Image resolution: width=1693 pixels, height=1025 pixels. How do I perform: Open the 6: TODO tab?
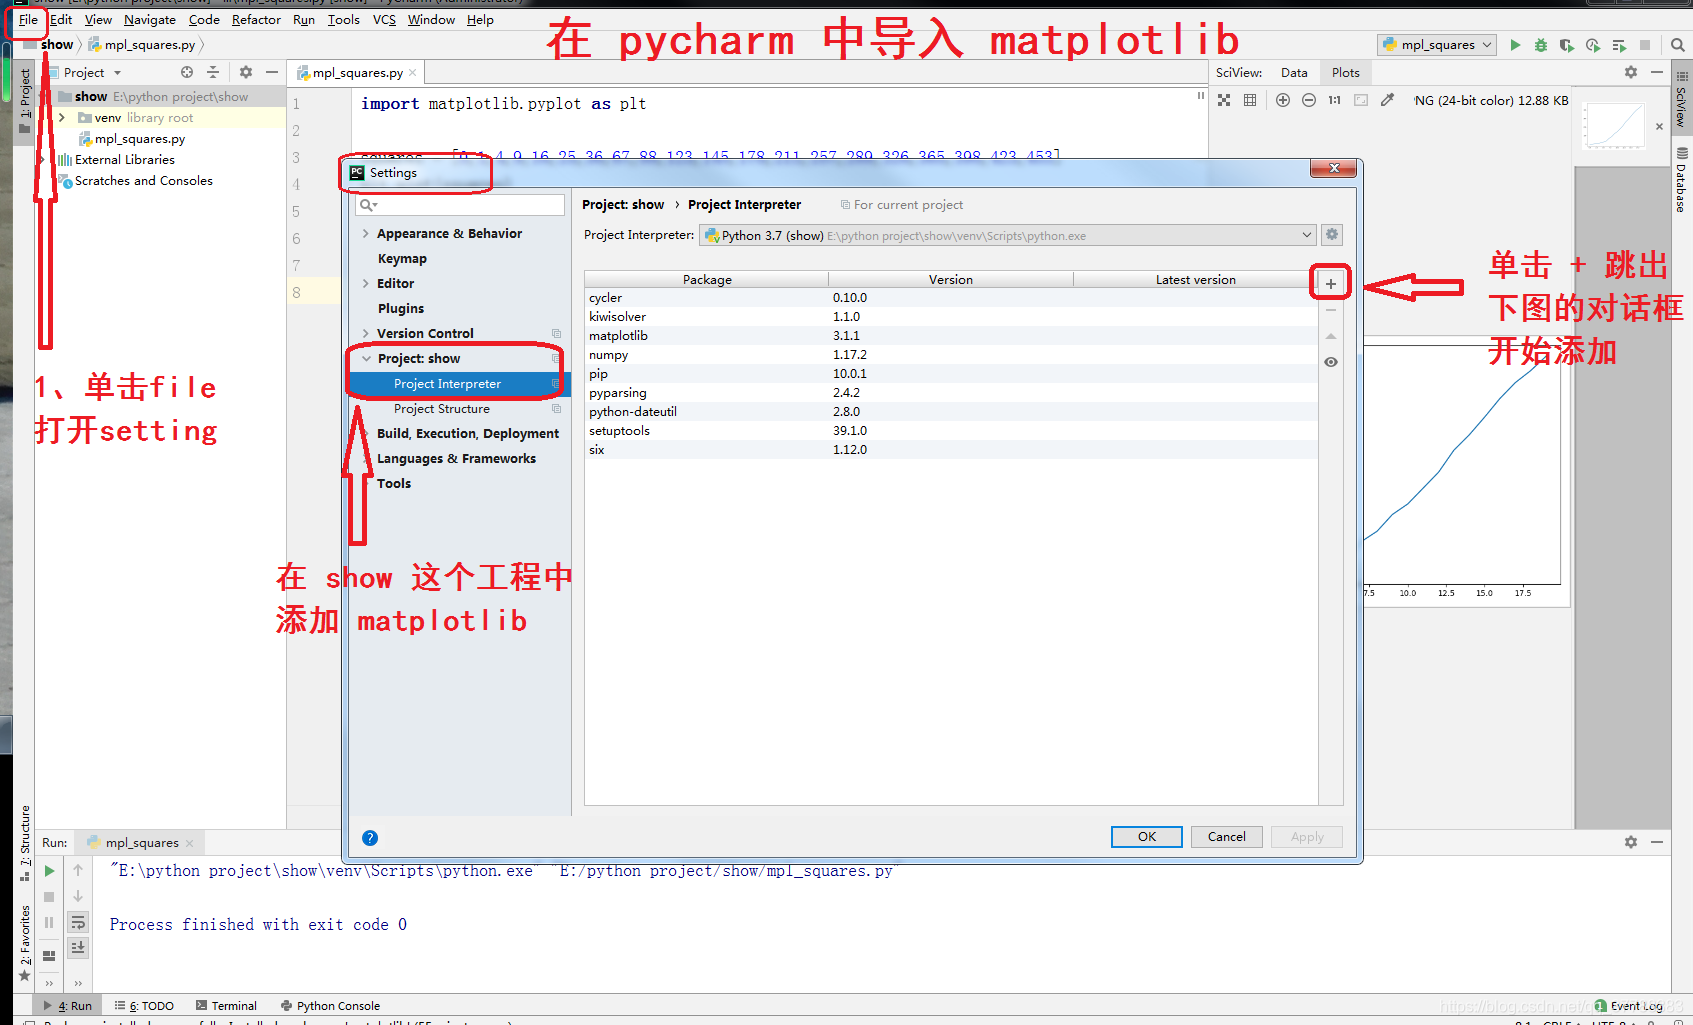144,1006
